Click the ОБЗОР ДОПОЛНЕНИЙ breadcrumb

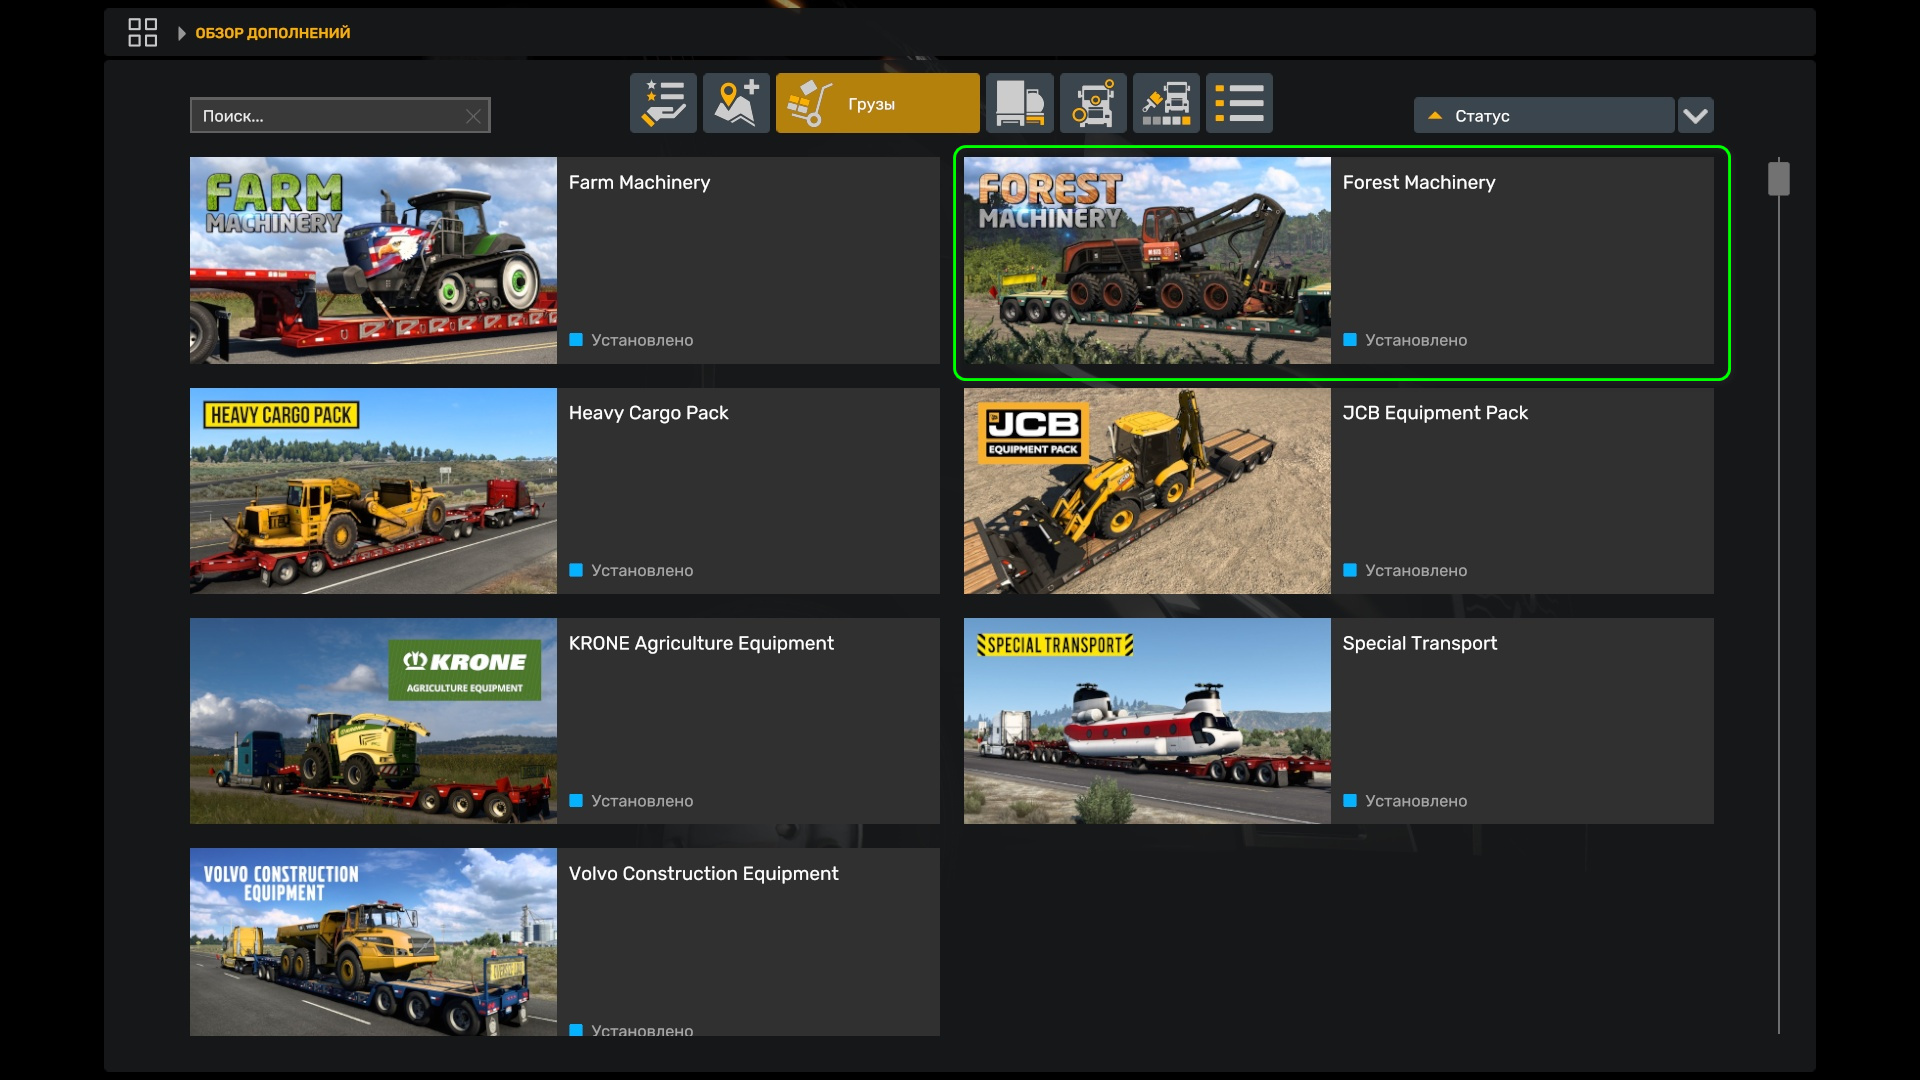272,33
